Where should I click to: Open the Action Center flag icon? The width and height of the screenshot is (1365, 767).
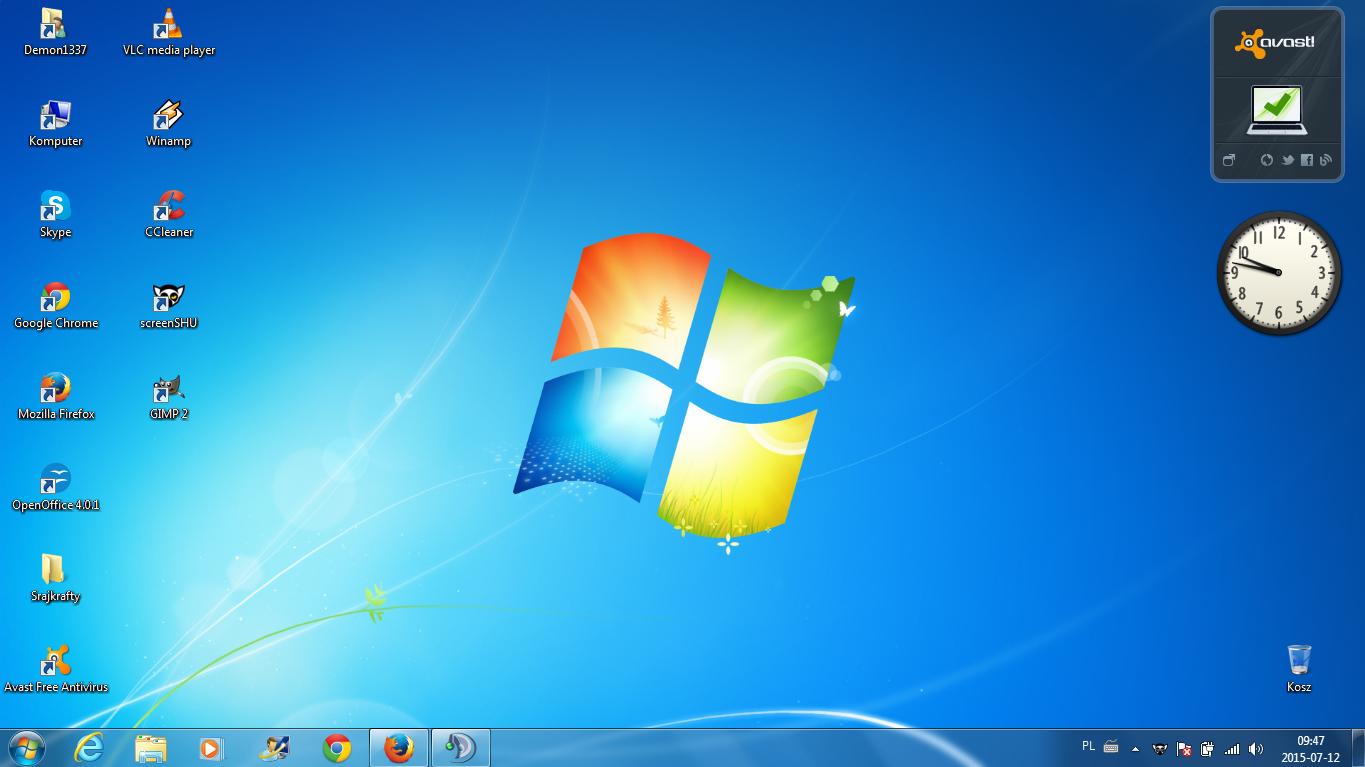coord(1184,748)
